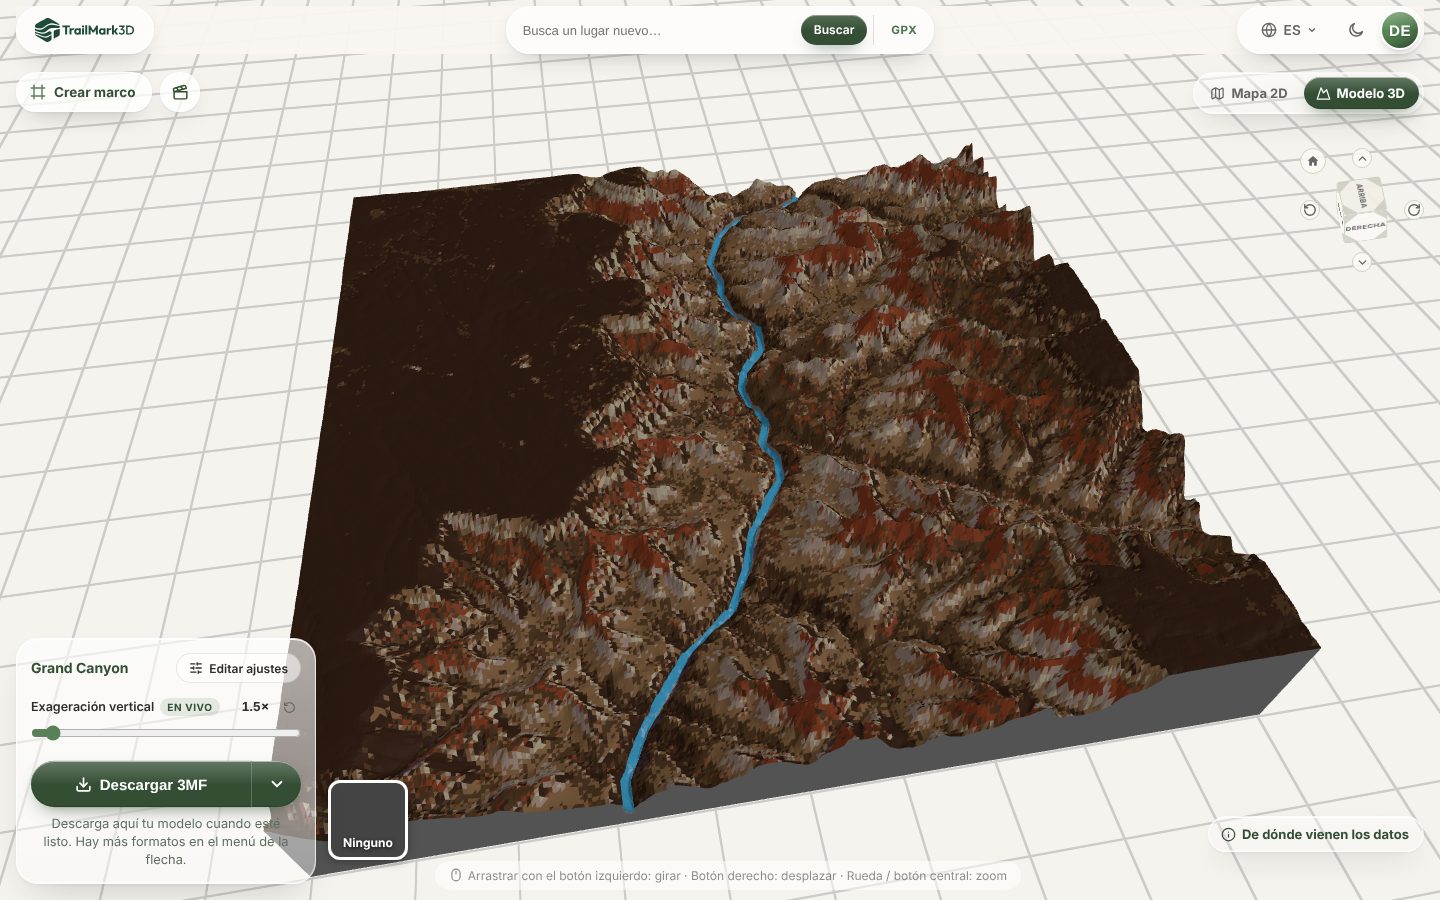1440x900 pixels.
Task: Rotate the view counterclockwise
Action: point(1310,210)
